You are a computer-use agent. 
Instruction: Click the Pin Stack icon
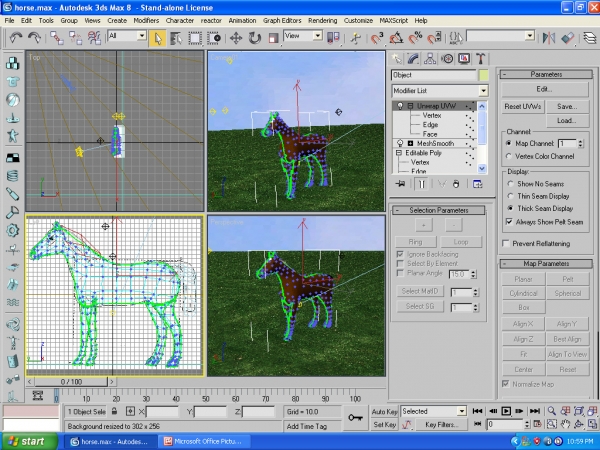pyautogui.click(x=400, y=184)
